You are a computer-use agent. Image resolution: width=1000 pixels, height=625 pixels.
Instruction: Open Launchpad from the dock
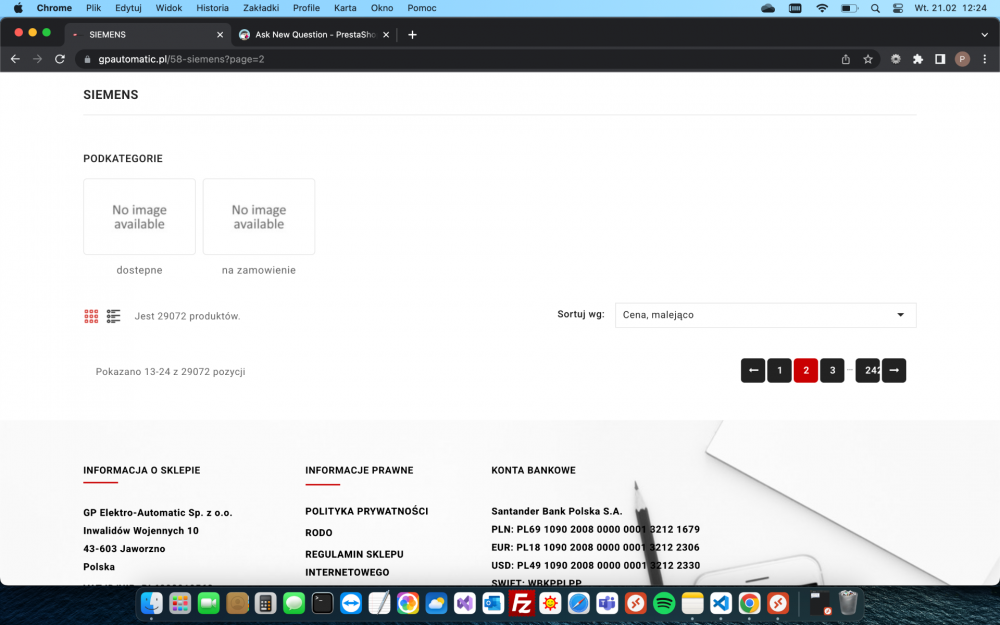coord(180,603)
